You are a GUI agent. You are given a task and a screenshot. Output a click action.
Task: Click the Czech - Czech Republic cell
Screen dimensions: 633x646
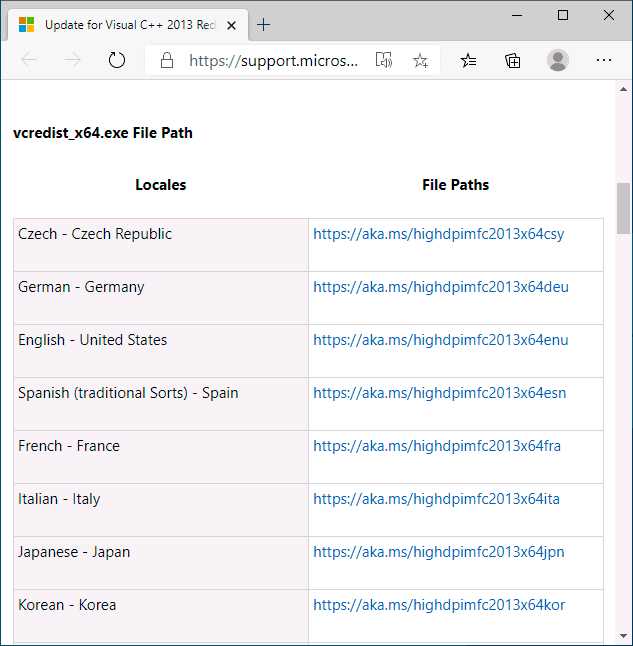pyautogui.click(x=161, y=245)
